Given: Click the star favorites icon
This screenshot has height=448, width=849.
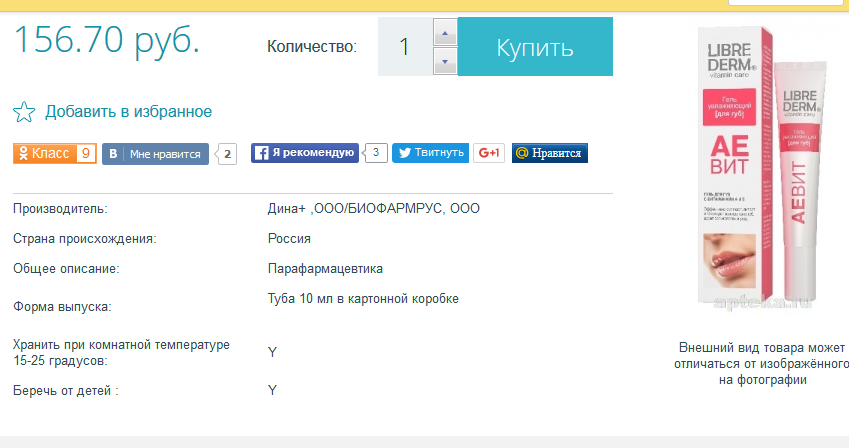Looking at the screenshot, I should (x=24, y=112).
